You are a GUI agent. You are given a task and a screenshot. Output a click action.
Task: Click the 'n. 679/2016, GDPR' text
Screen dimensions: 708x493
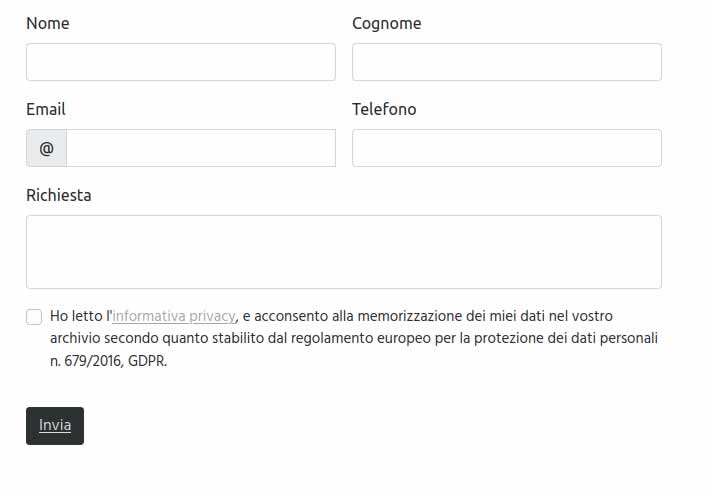coord(108,362)
